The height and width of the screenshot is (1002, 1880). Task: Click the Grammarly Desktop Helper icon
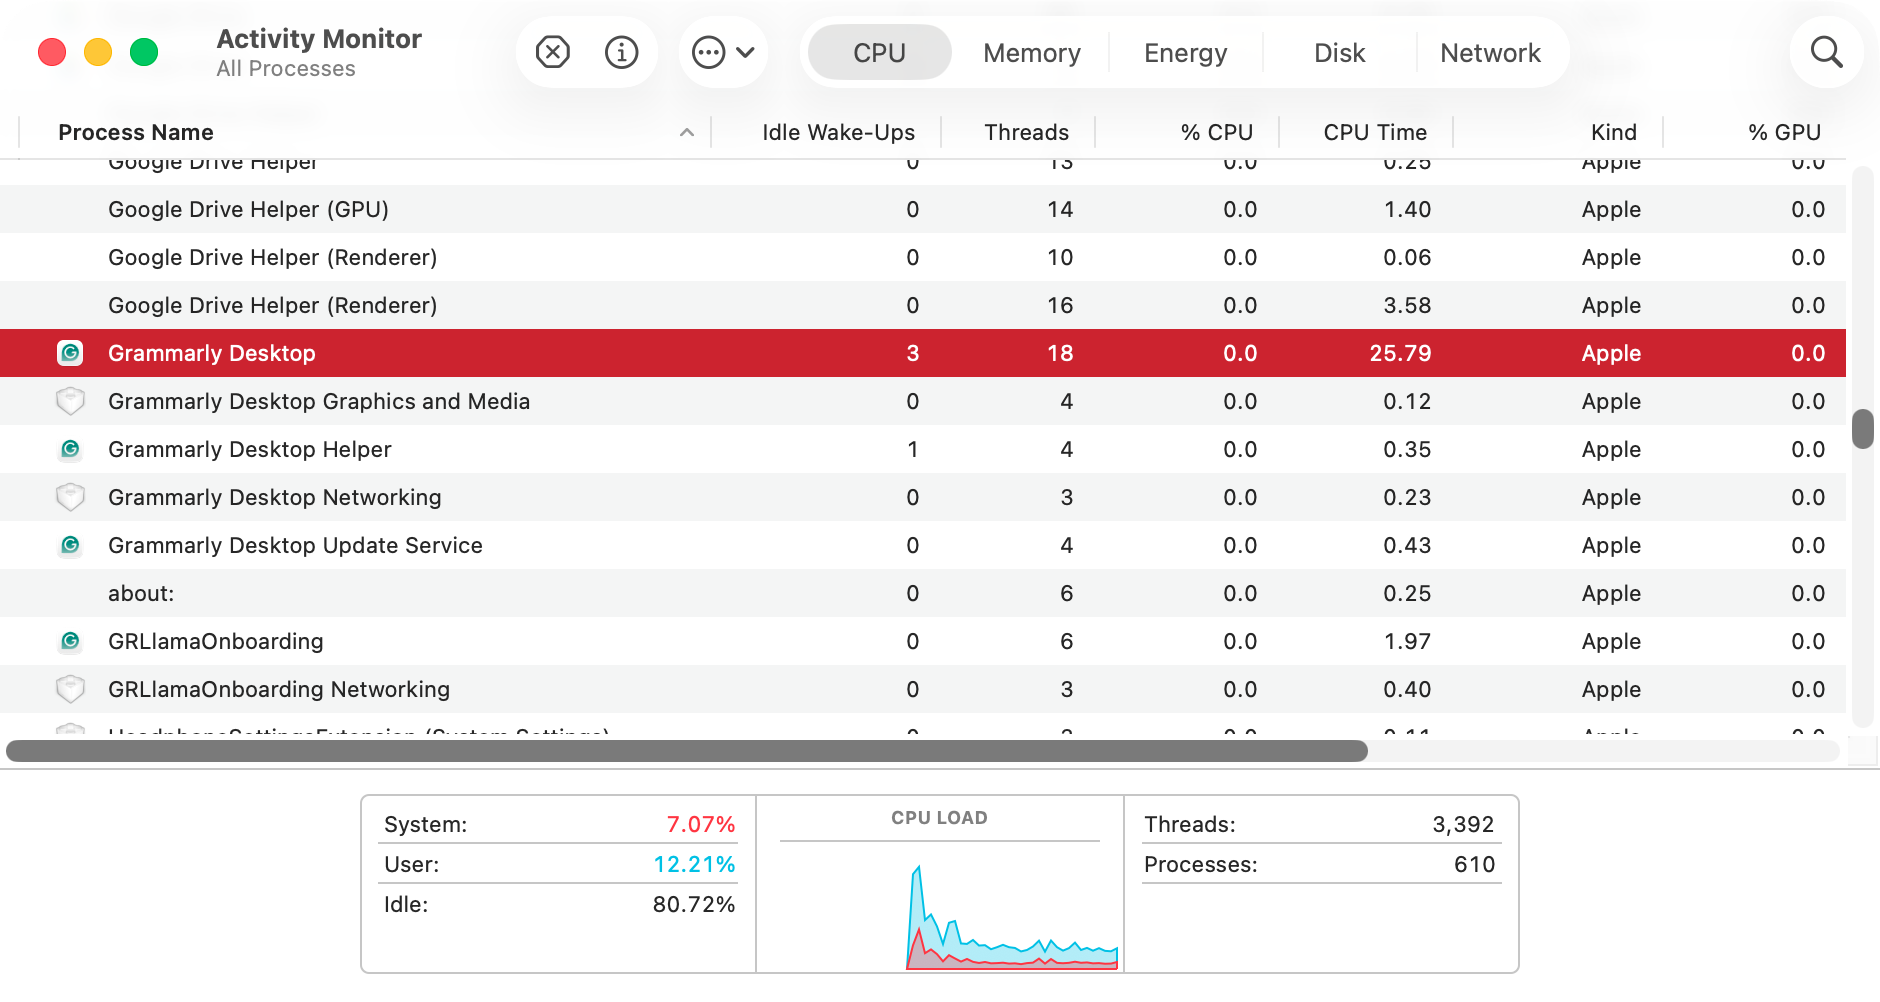point(70,449)
